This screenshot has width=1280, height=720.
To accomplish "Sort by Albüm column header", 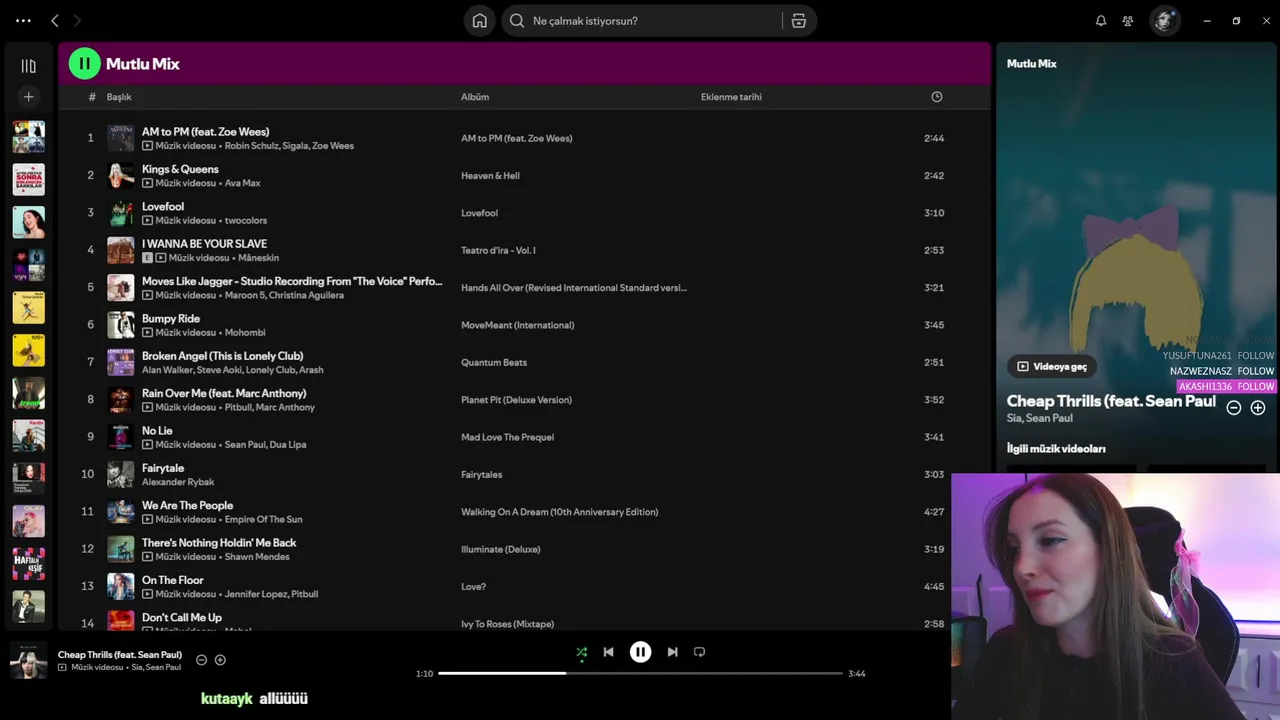I will [475, 97].
